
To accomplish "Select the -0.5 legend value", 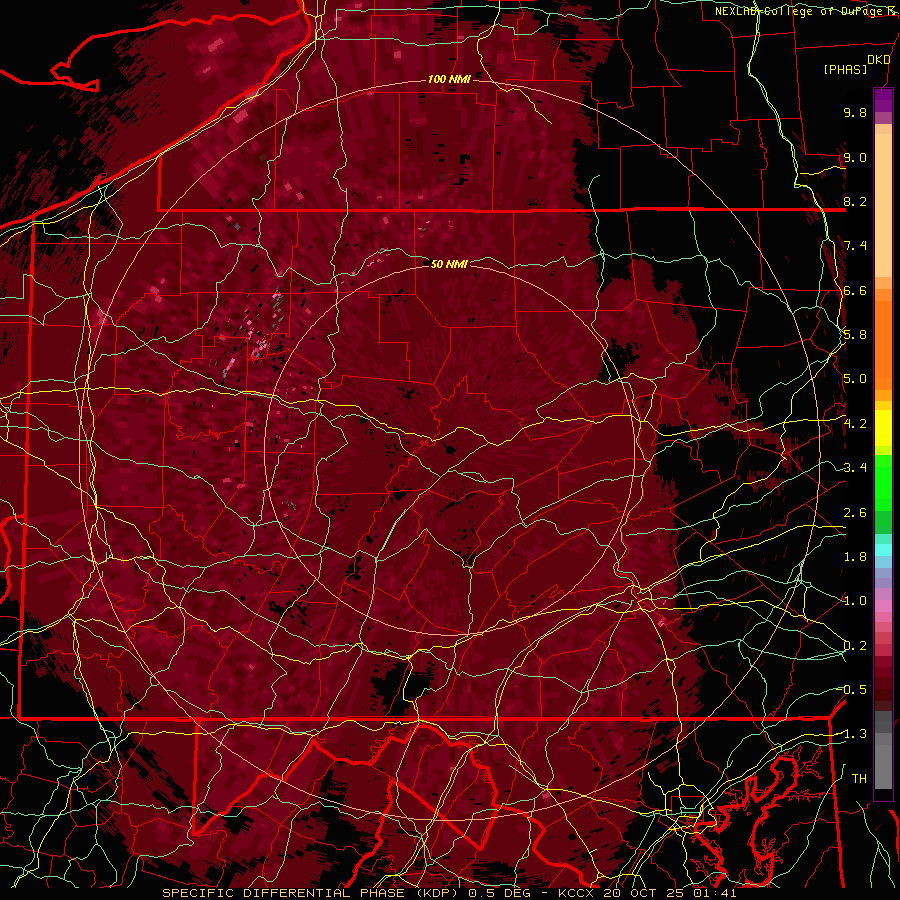I will tap(852, 690).
